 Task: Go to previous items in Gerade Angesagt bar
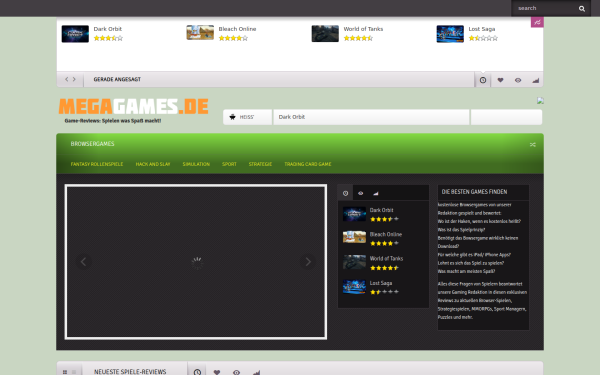pos(67,79)
